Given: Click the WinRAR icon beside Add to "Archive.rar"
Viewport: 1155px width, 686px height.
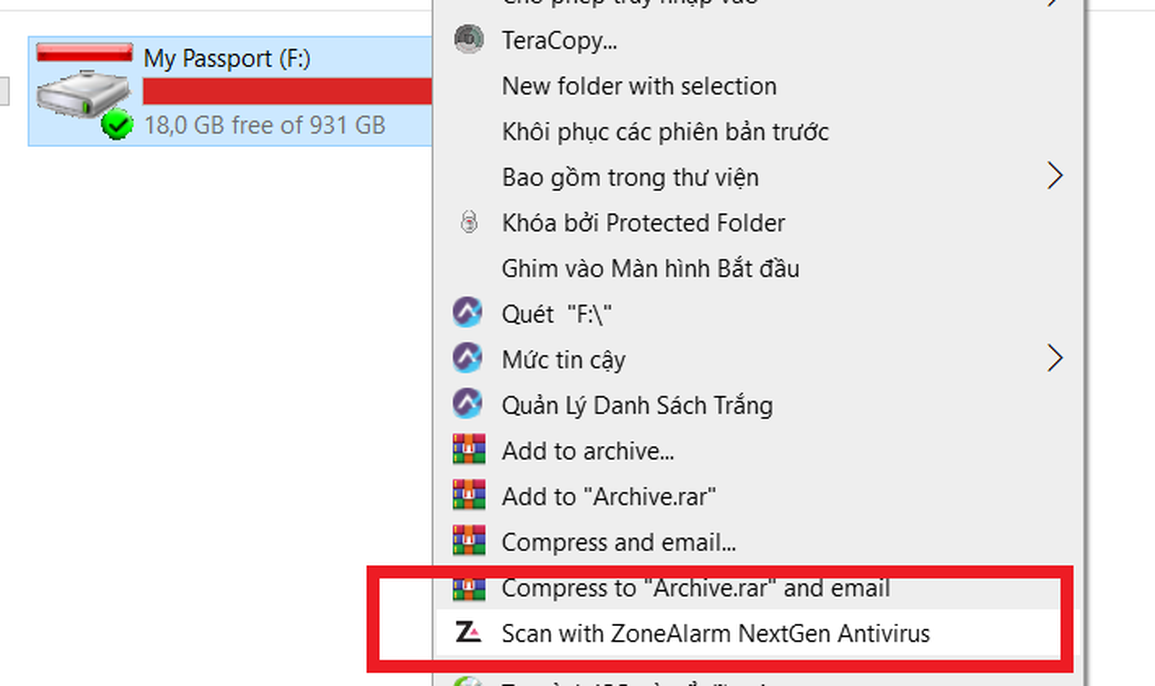Looking at the screenshot, I should click(x=469, y=495).
